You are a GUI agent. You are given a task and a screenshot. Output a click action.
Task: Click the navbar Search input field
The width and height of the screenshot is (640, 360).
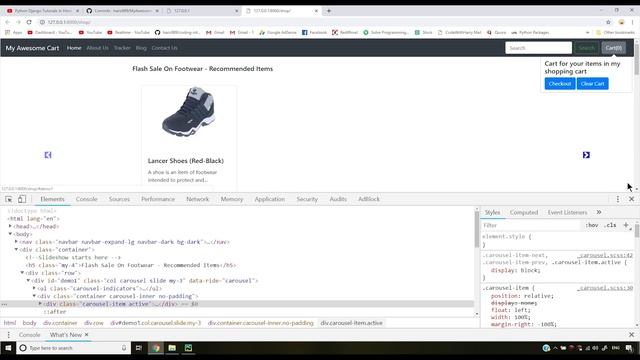(x=538, y=48)
